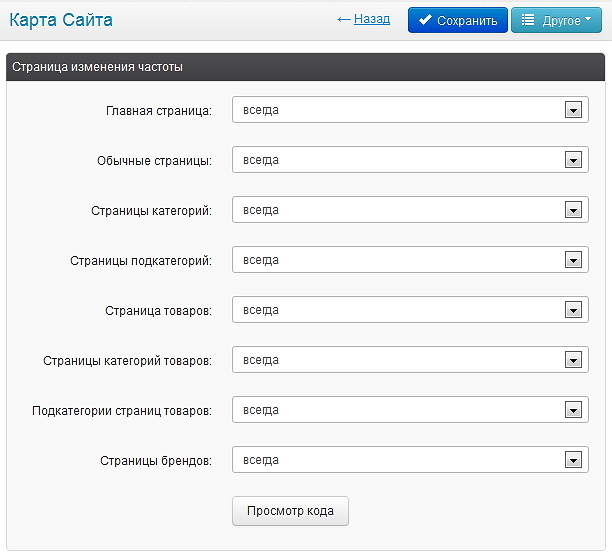612x557 pixels.
Task: Open Подкатегории страниц товаров frequency dropdown
Action: tap(410, 410)
